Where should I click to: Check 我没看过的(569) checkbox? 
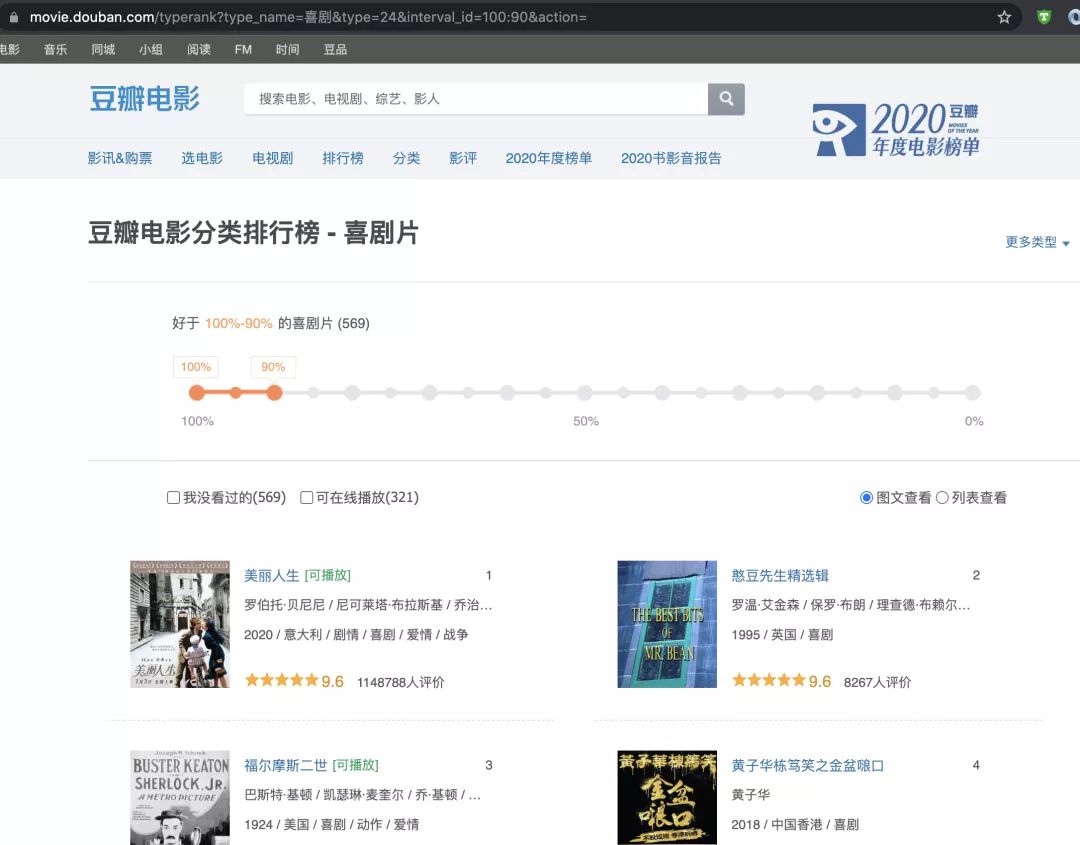click(174, 497)
